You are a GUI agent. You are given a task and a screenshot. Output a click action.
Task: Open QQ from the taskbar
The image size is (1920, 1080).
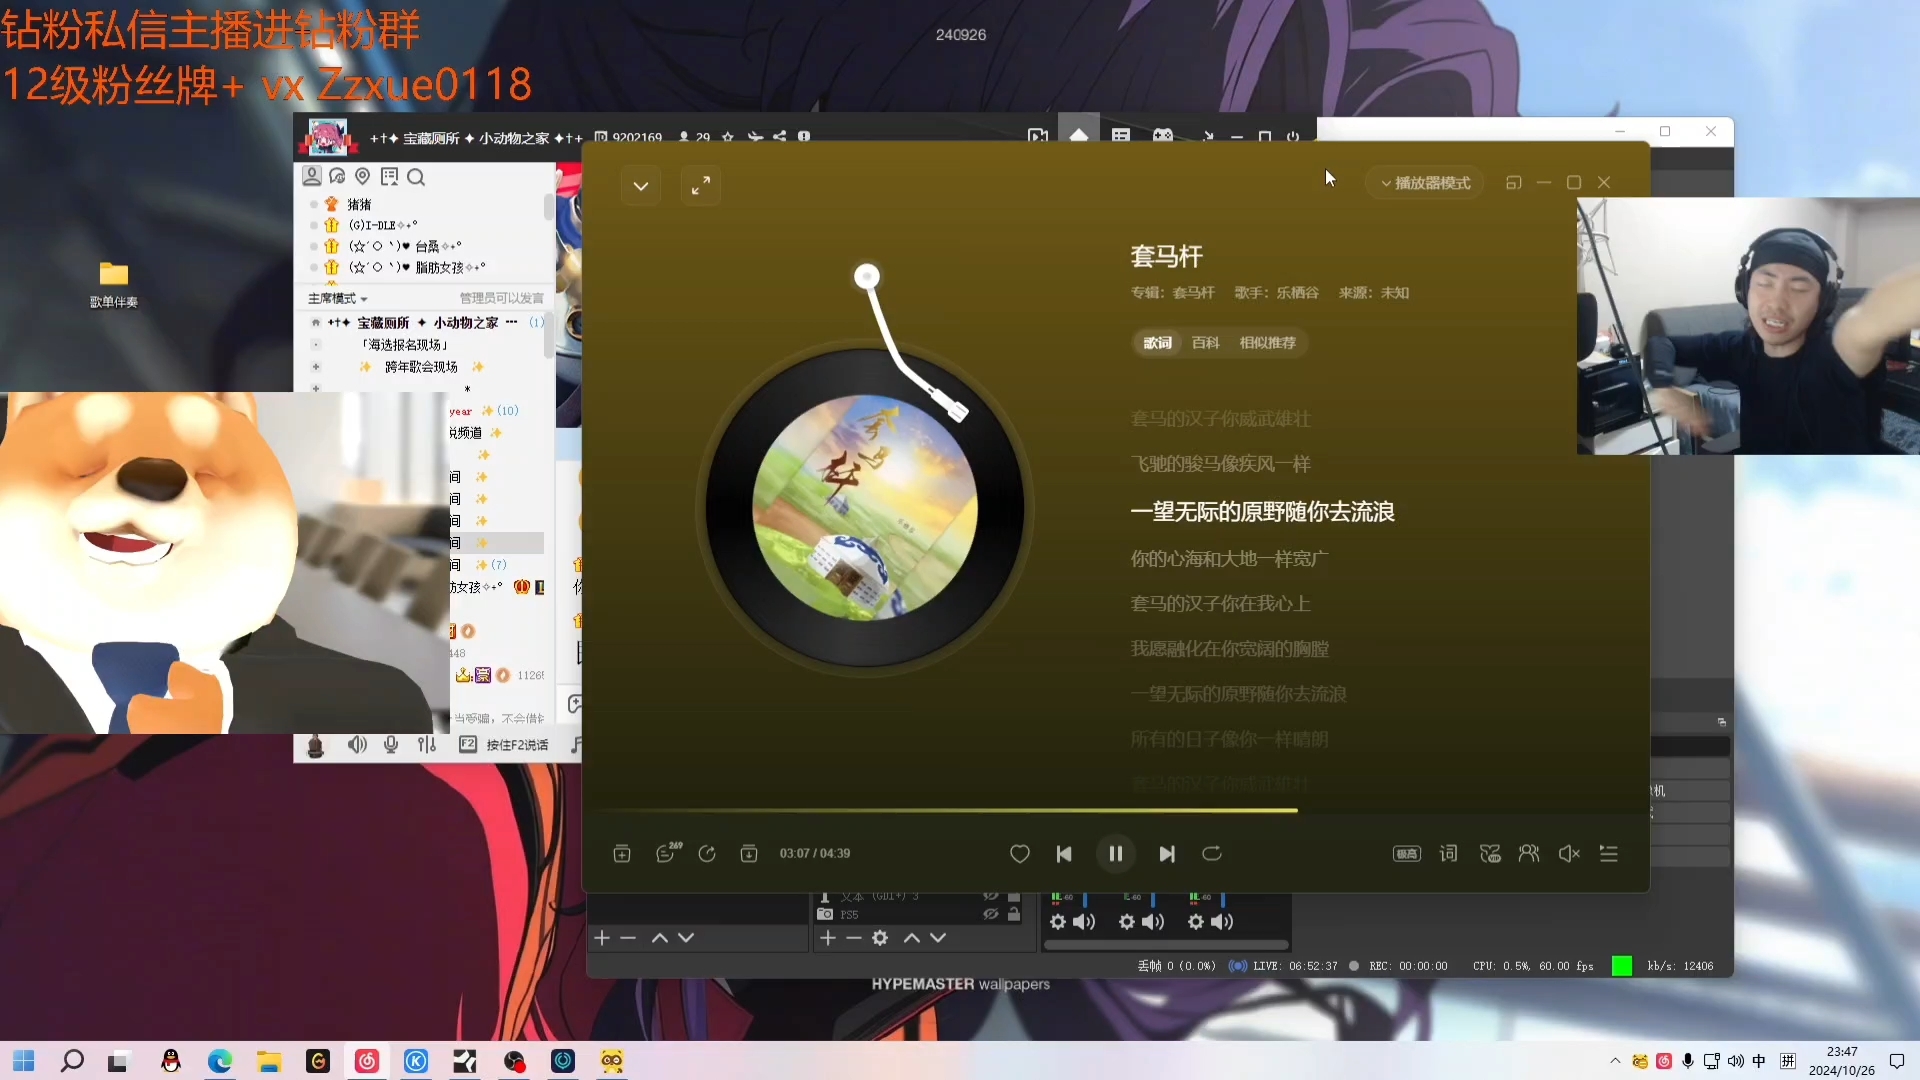click(171, 1061)
